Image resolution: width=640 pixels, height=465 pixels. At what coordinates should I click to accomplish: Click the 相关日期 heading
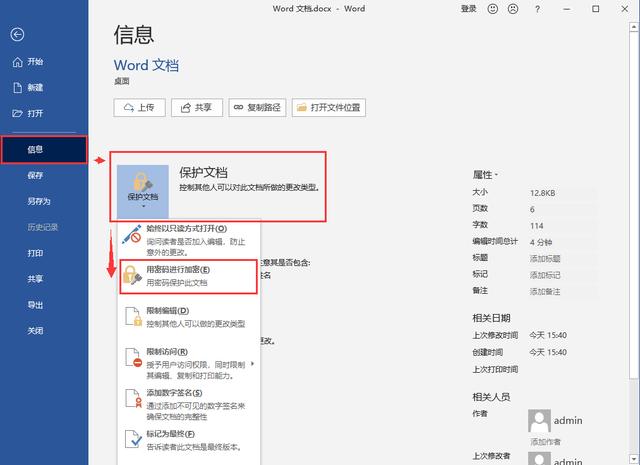tap(491, 318)
